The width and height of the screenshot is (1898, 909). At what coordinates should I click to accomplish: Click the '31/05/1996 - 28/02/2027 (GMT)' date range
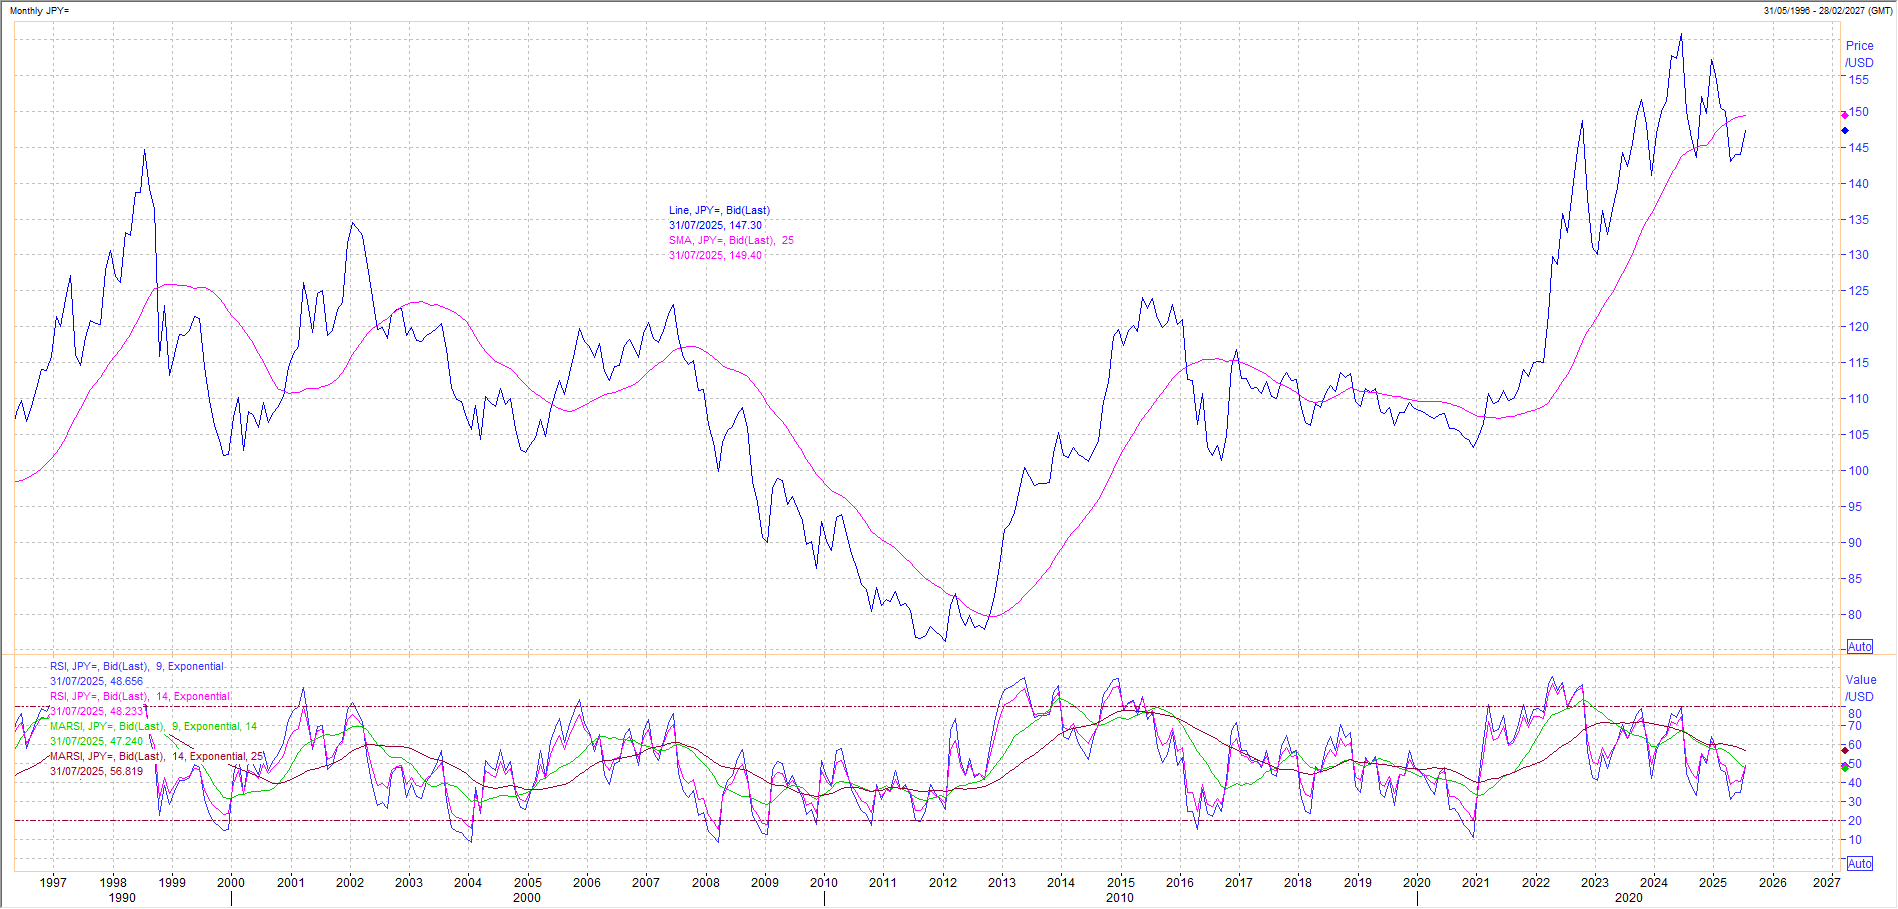pyautogui.click(x=1827, y=11)
